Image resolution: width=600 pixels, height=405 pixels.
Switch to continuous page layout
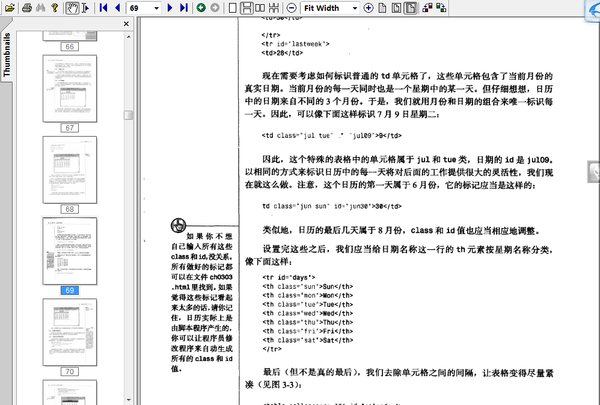246,8
